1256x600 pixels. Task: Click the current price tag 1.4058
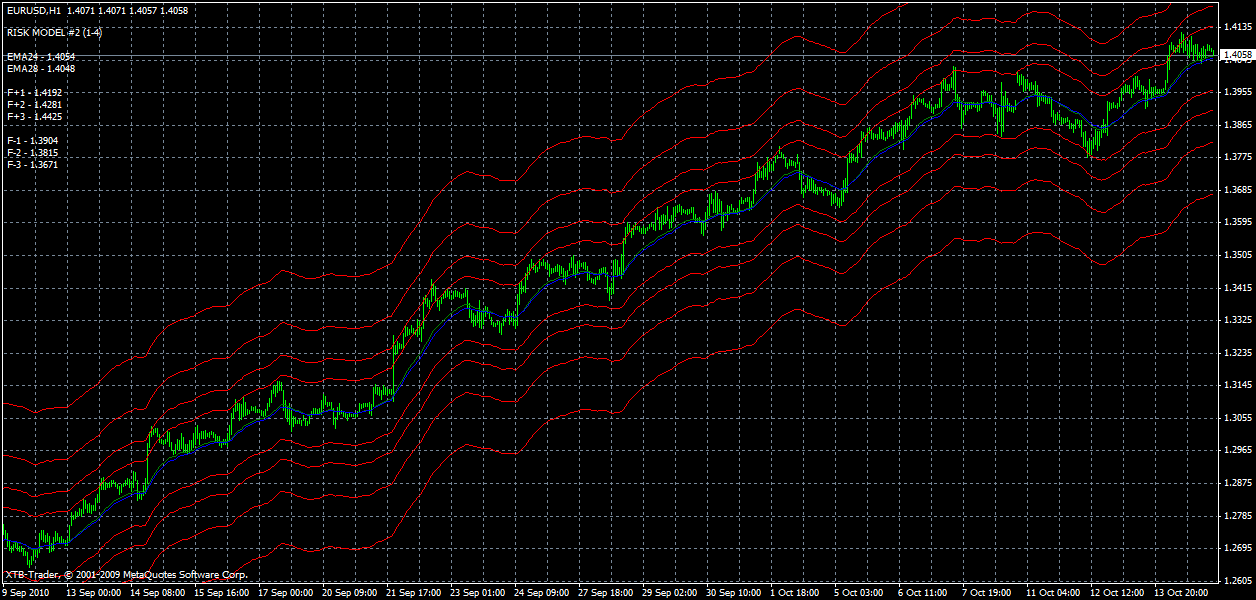point(1237,55)
